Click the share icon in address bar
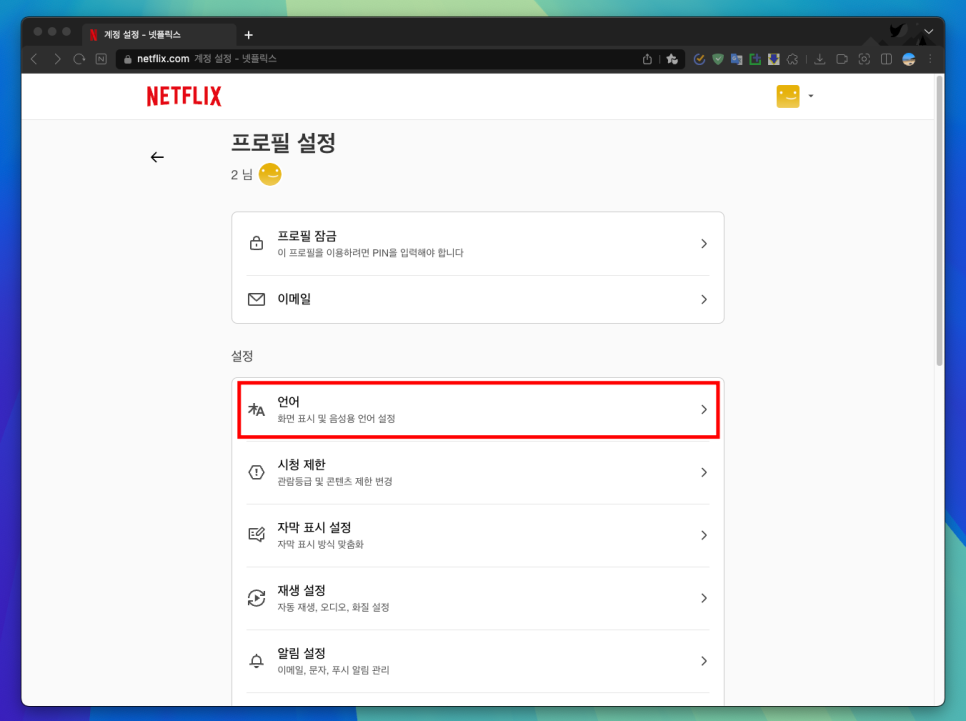The image size is (966, 721). pyautogui.click(x=647, y=59)
